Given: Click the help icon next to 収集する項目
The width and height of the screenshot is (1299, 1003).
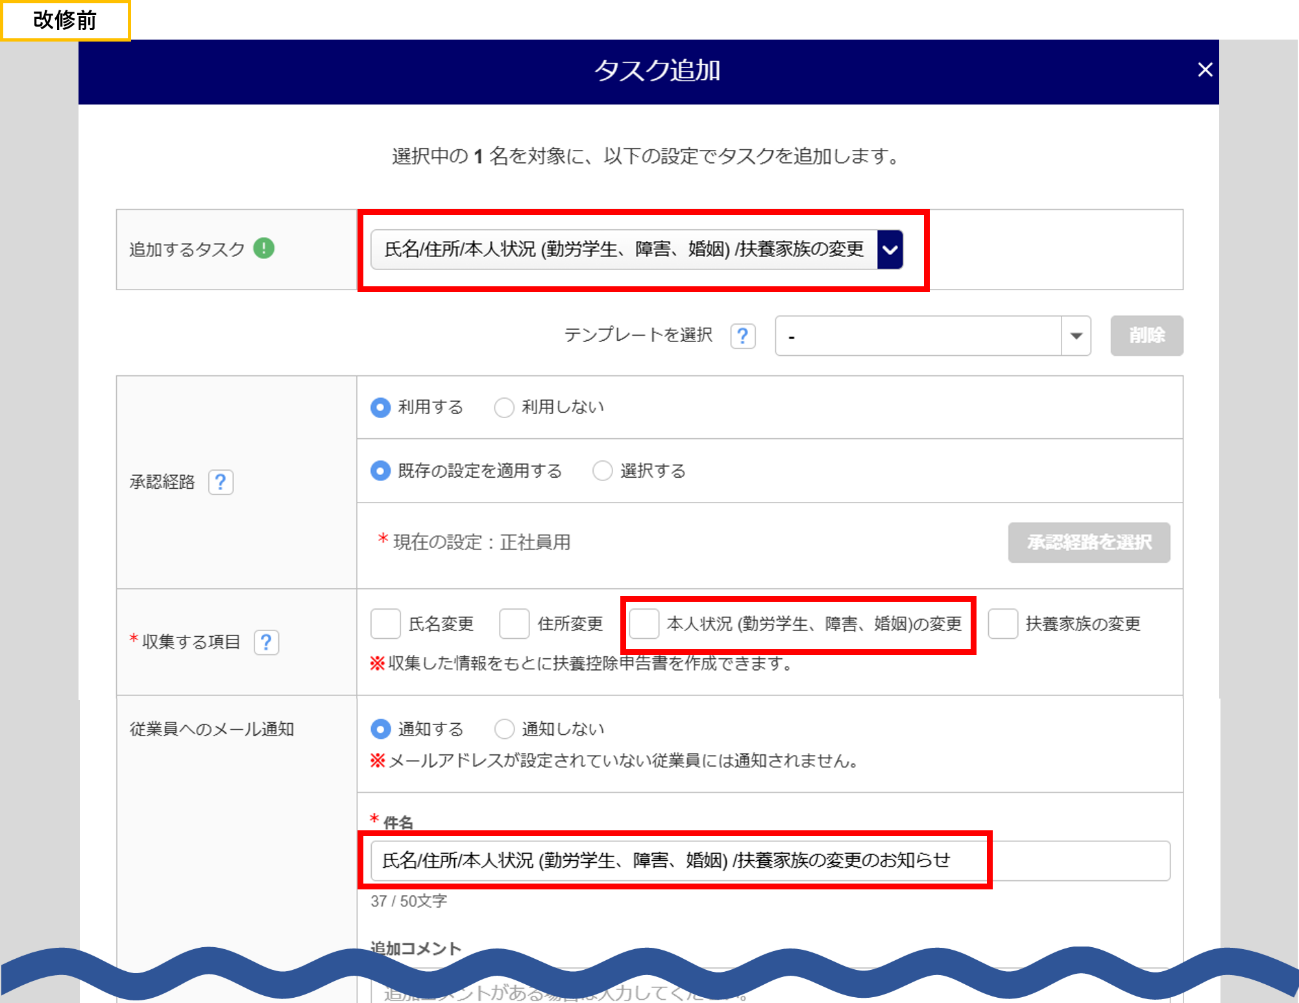Looking at the screenshot, I should pyautogui.click(x=266, y=642).
